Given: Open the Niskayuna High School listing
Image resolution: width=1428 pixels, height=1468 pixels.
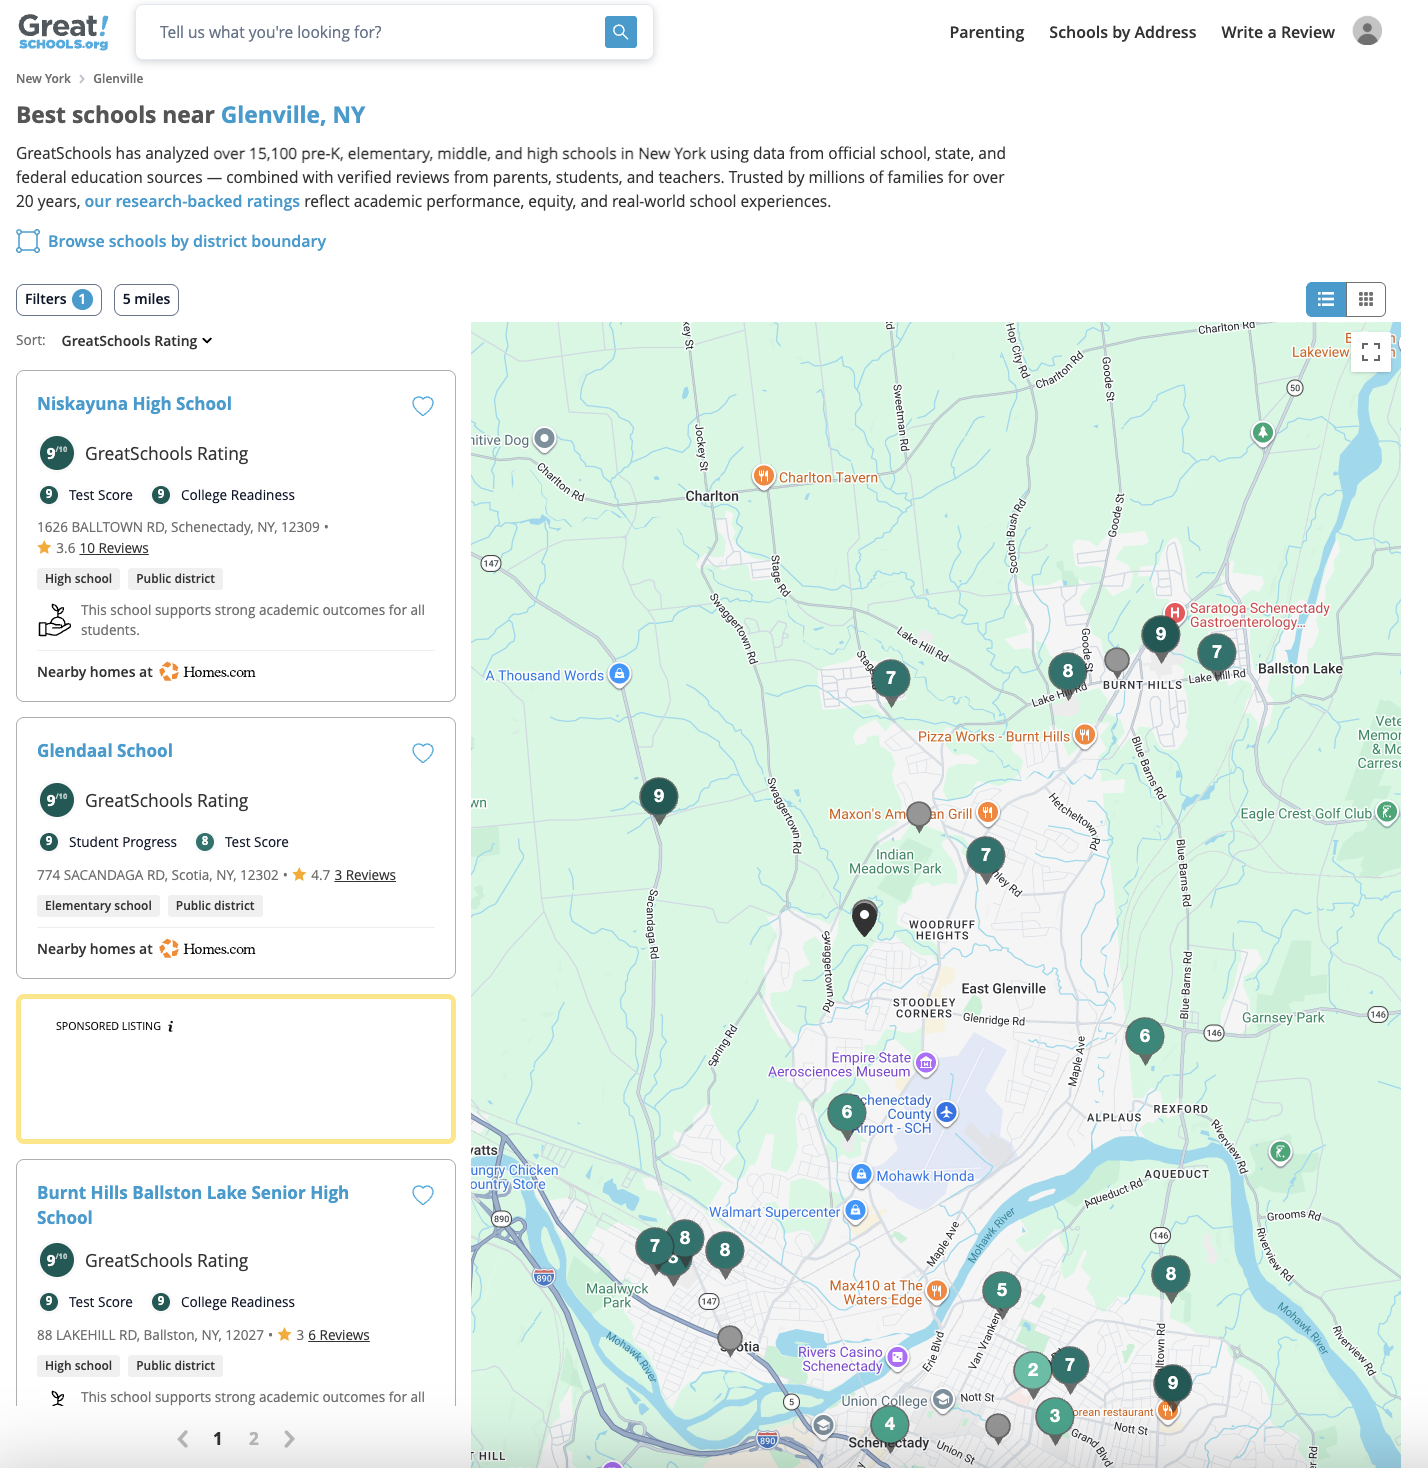Looking at the screenshot, I should (x=134, y=404).
